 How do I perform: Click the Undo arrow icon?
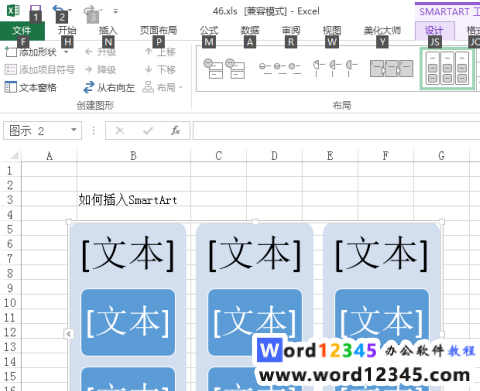pos(59,9)
